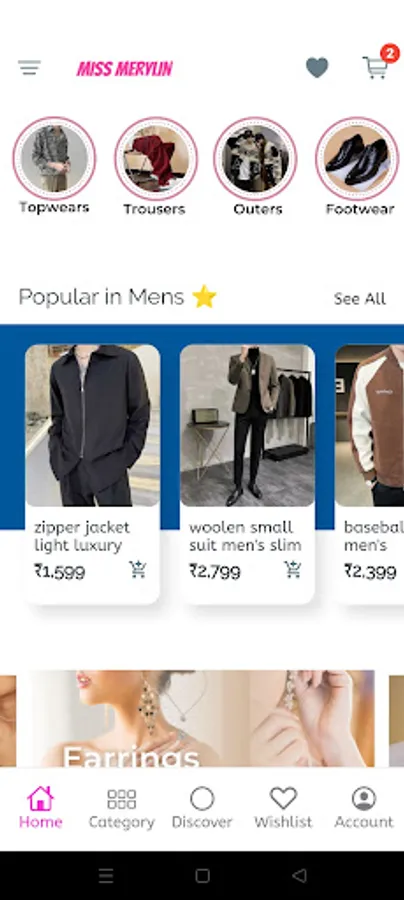Viewport: 404px width, 900px height.
Task: Open the Discover tab
Action: (x=202, y=809)
